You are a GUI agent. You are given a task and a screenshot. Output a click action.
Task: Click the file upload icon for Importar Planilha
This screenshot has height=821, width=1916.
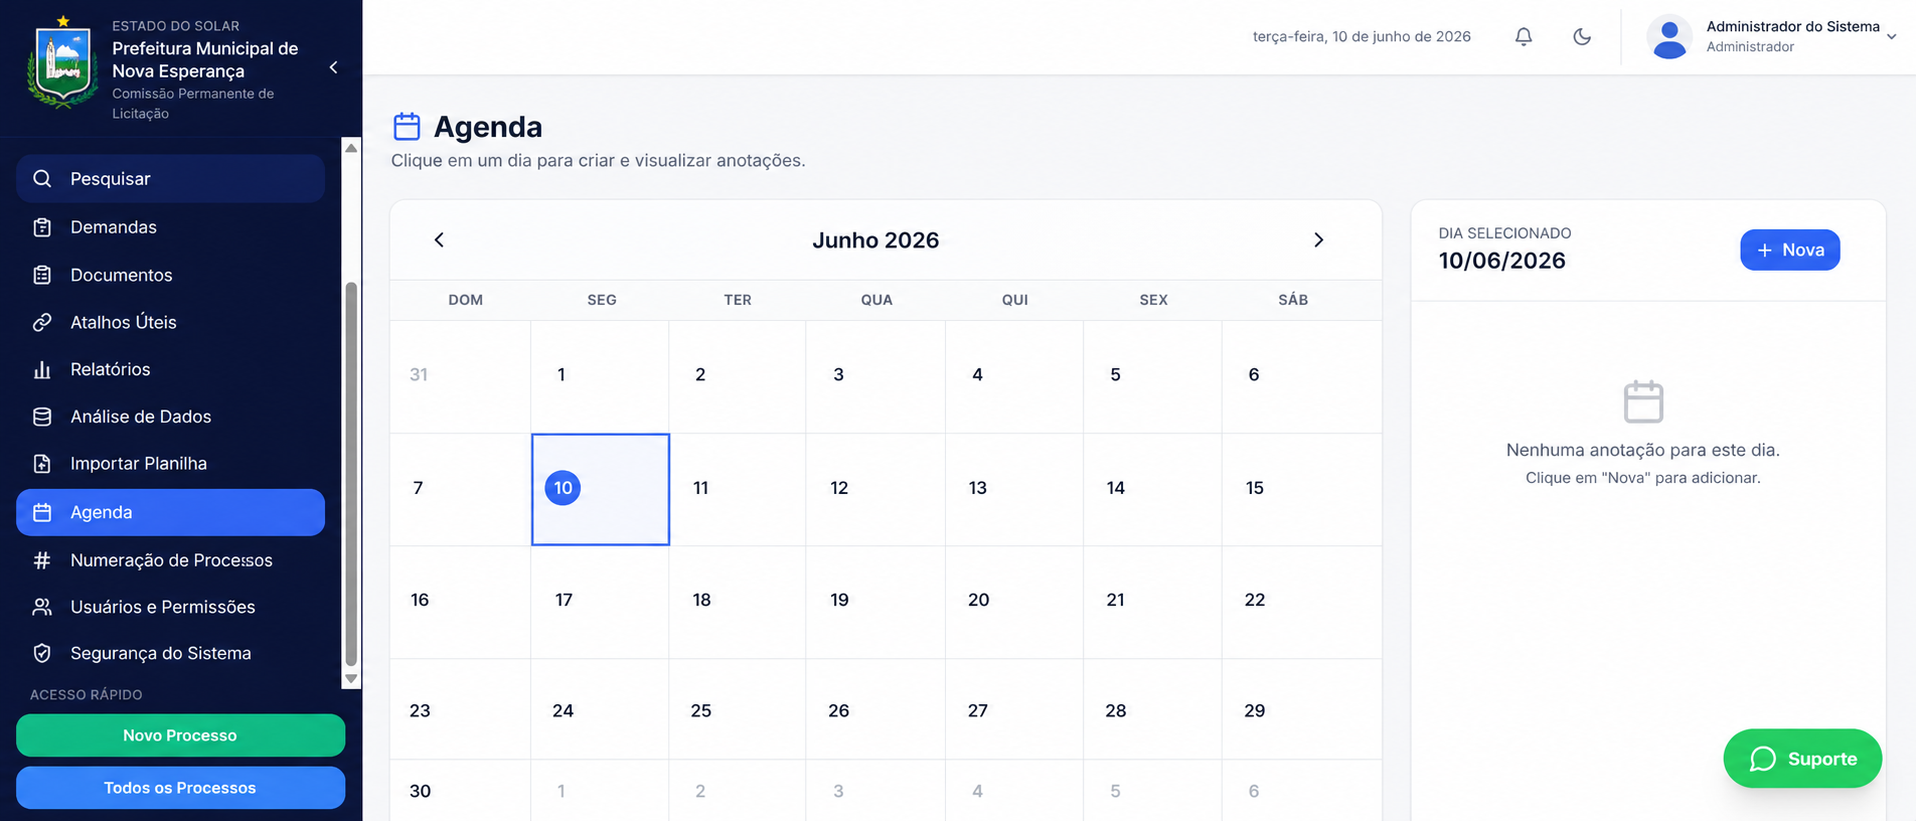pos(42,463)
